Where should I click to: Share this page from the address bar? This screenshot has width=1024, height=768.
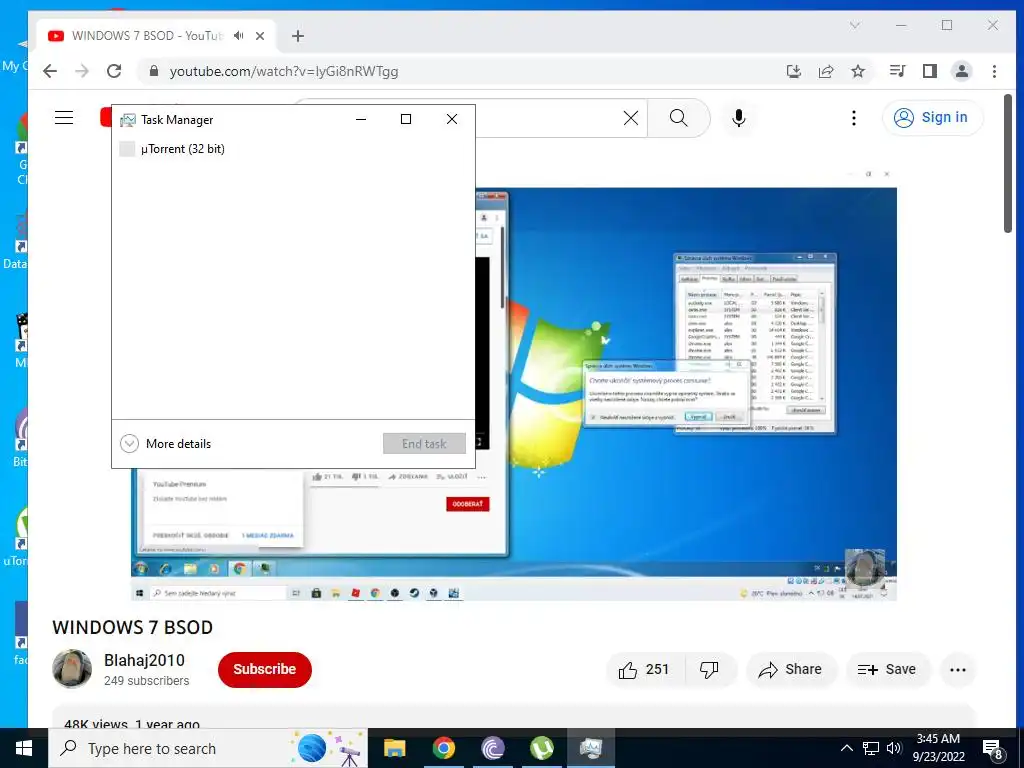(826, 71)
